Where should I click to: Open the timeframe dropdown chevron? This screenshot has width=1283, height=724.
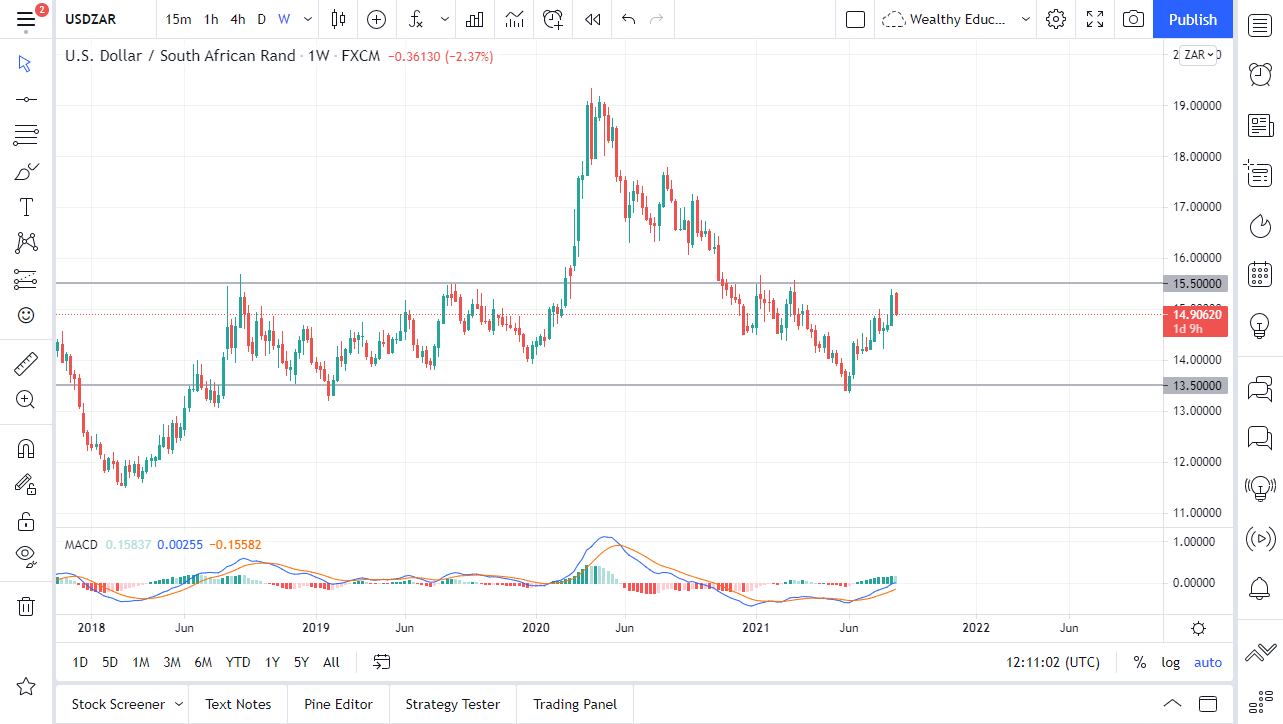[307, 19]
